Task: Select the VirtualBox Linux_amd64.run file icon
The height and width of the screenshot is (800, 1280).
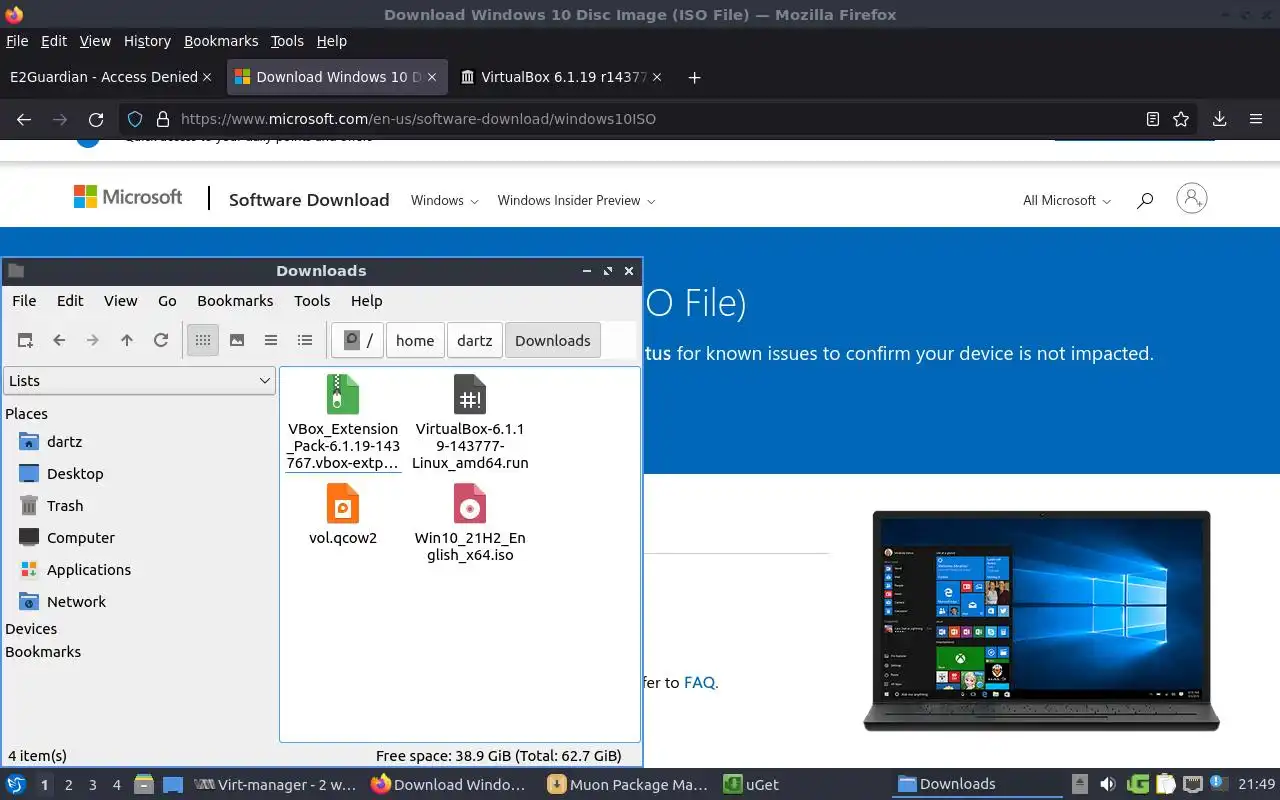Action: point(470,394)
